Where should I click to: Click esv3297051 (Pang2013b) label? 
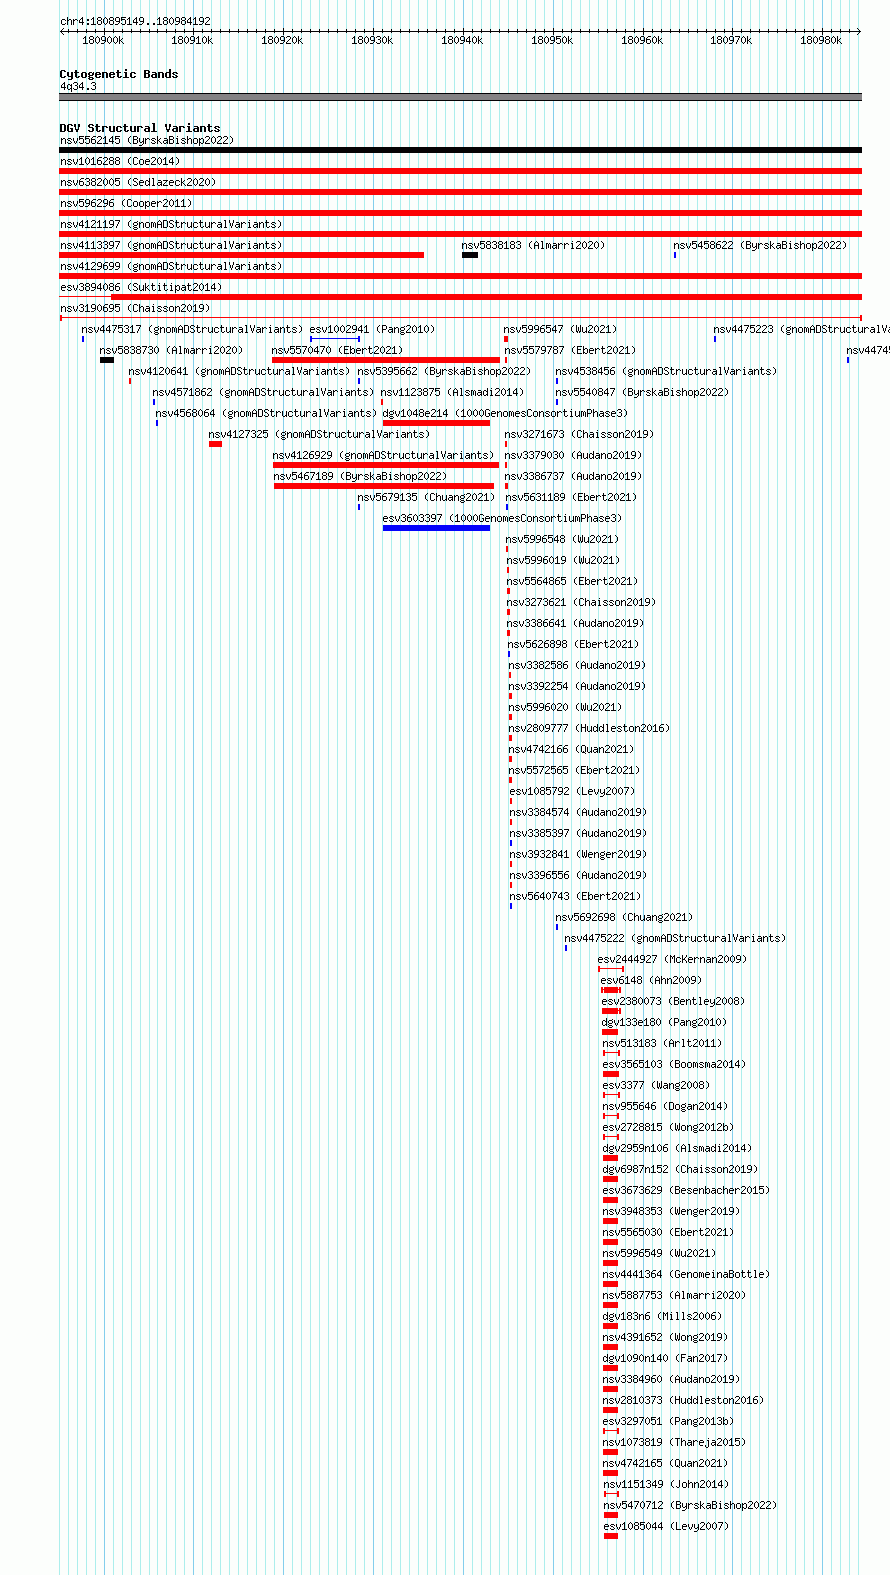click(x=668, y=1422)
